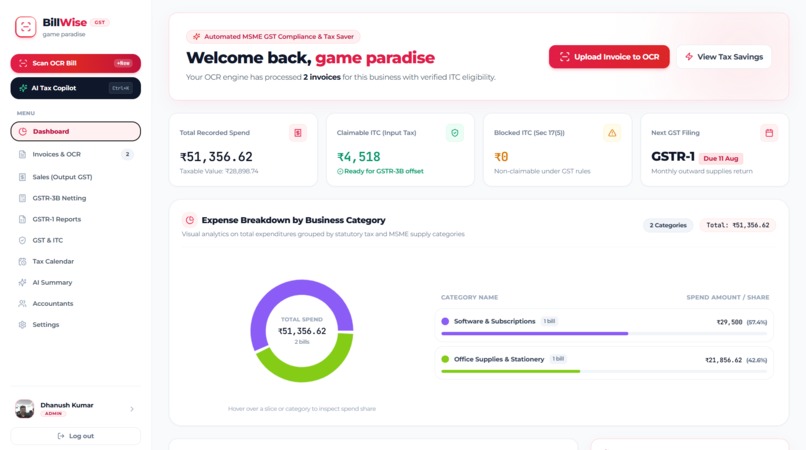Open AI Summary from sidebar
The image size is (806, 450).
pos(76,282)
